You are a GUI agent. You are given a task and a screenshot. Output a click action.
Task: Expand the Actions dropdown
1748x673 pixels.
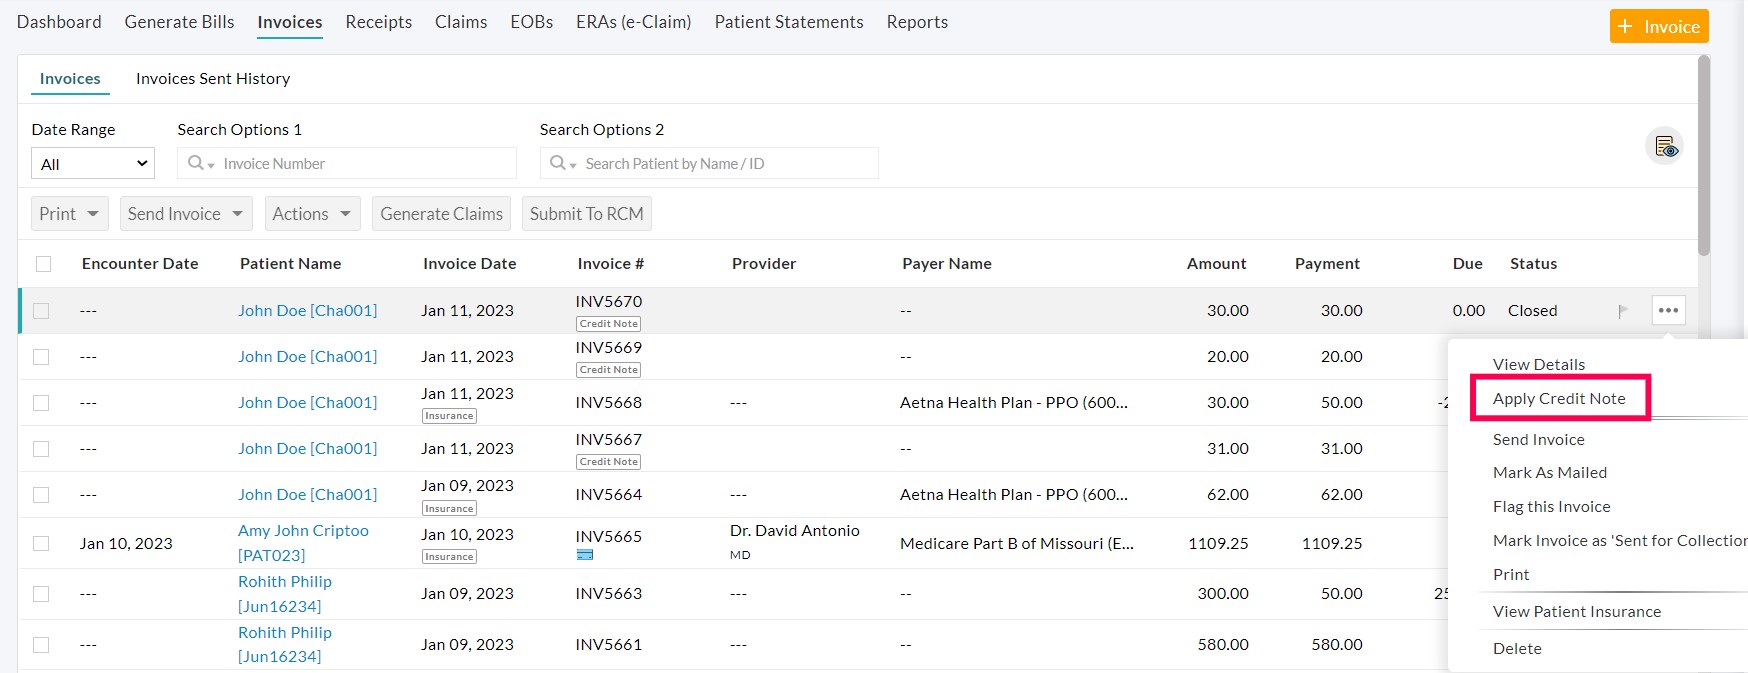click(312, 214)
